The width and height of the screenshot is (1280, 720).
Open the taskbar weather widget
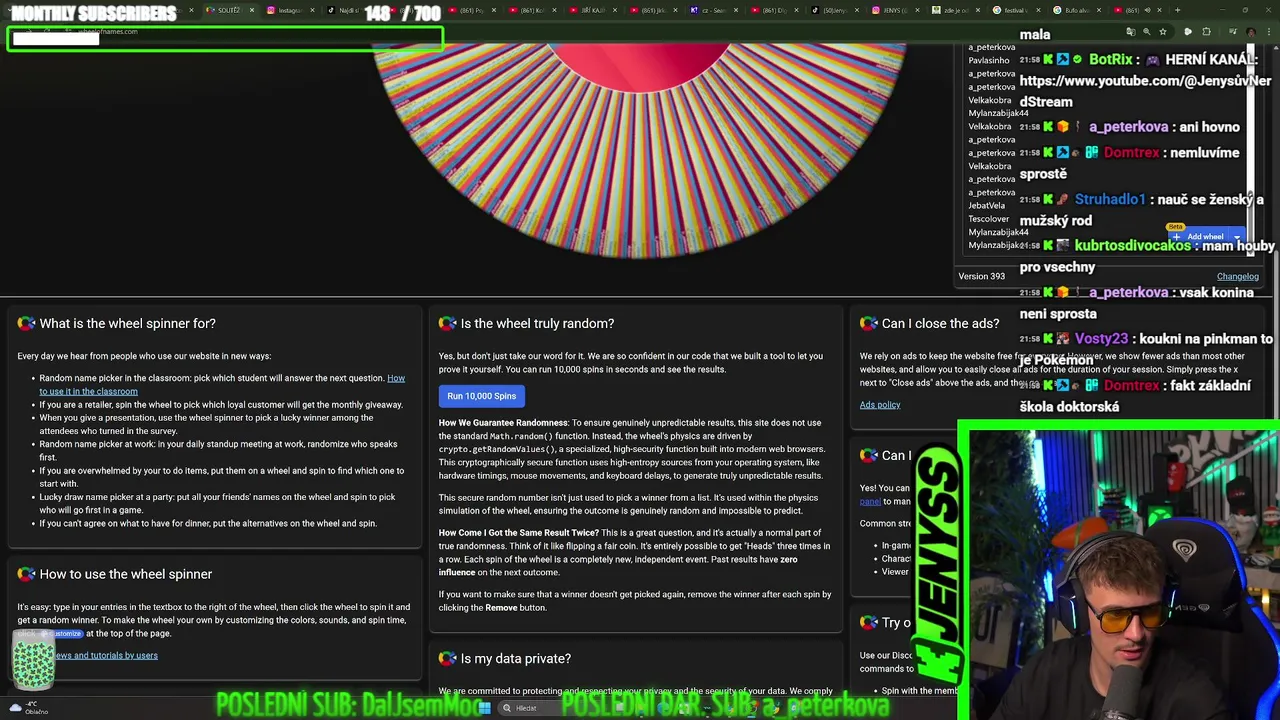[30, 708]
